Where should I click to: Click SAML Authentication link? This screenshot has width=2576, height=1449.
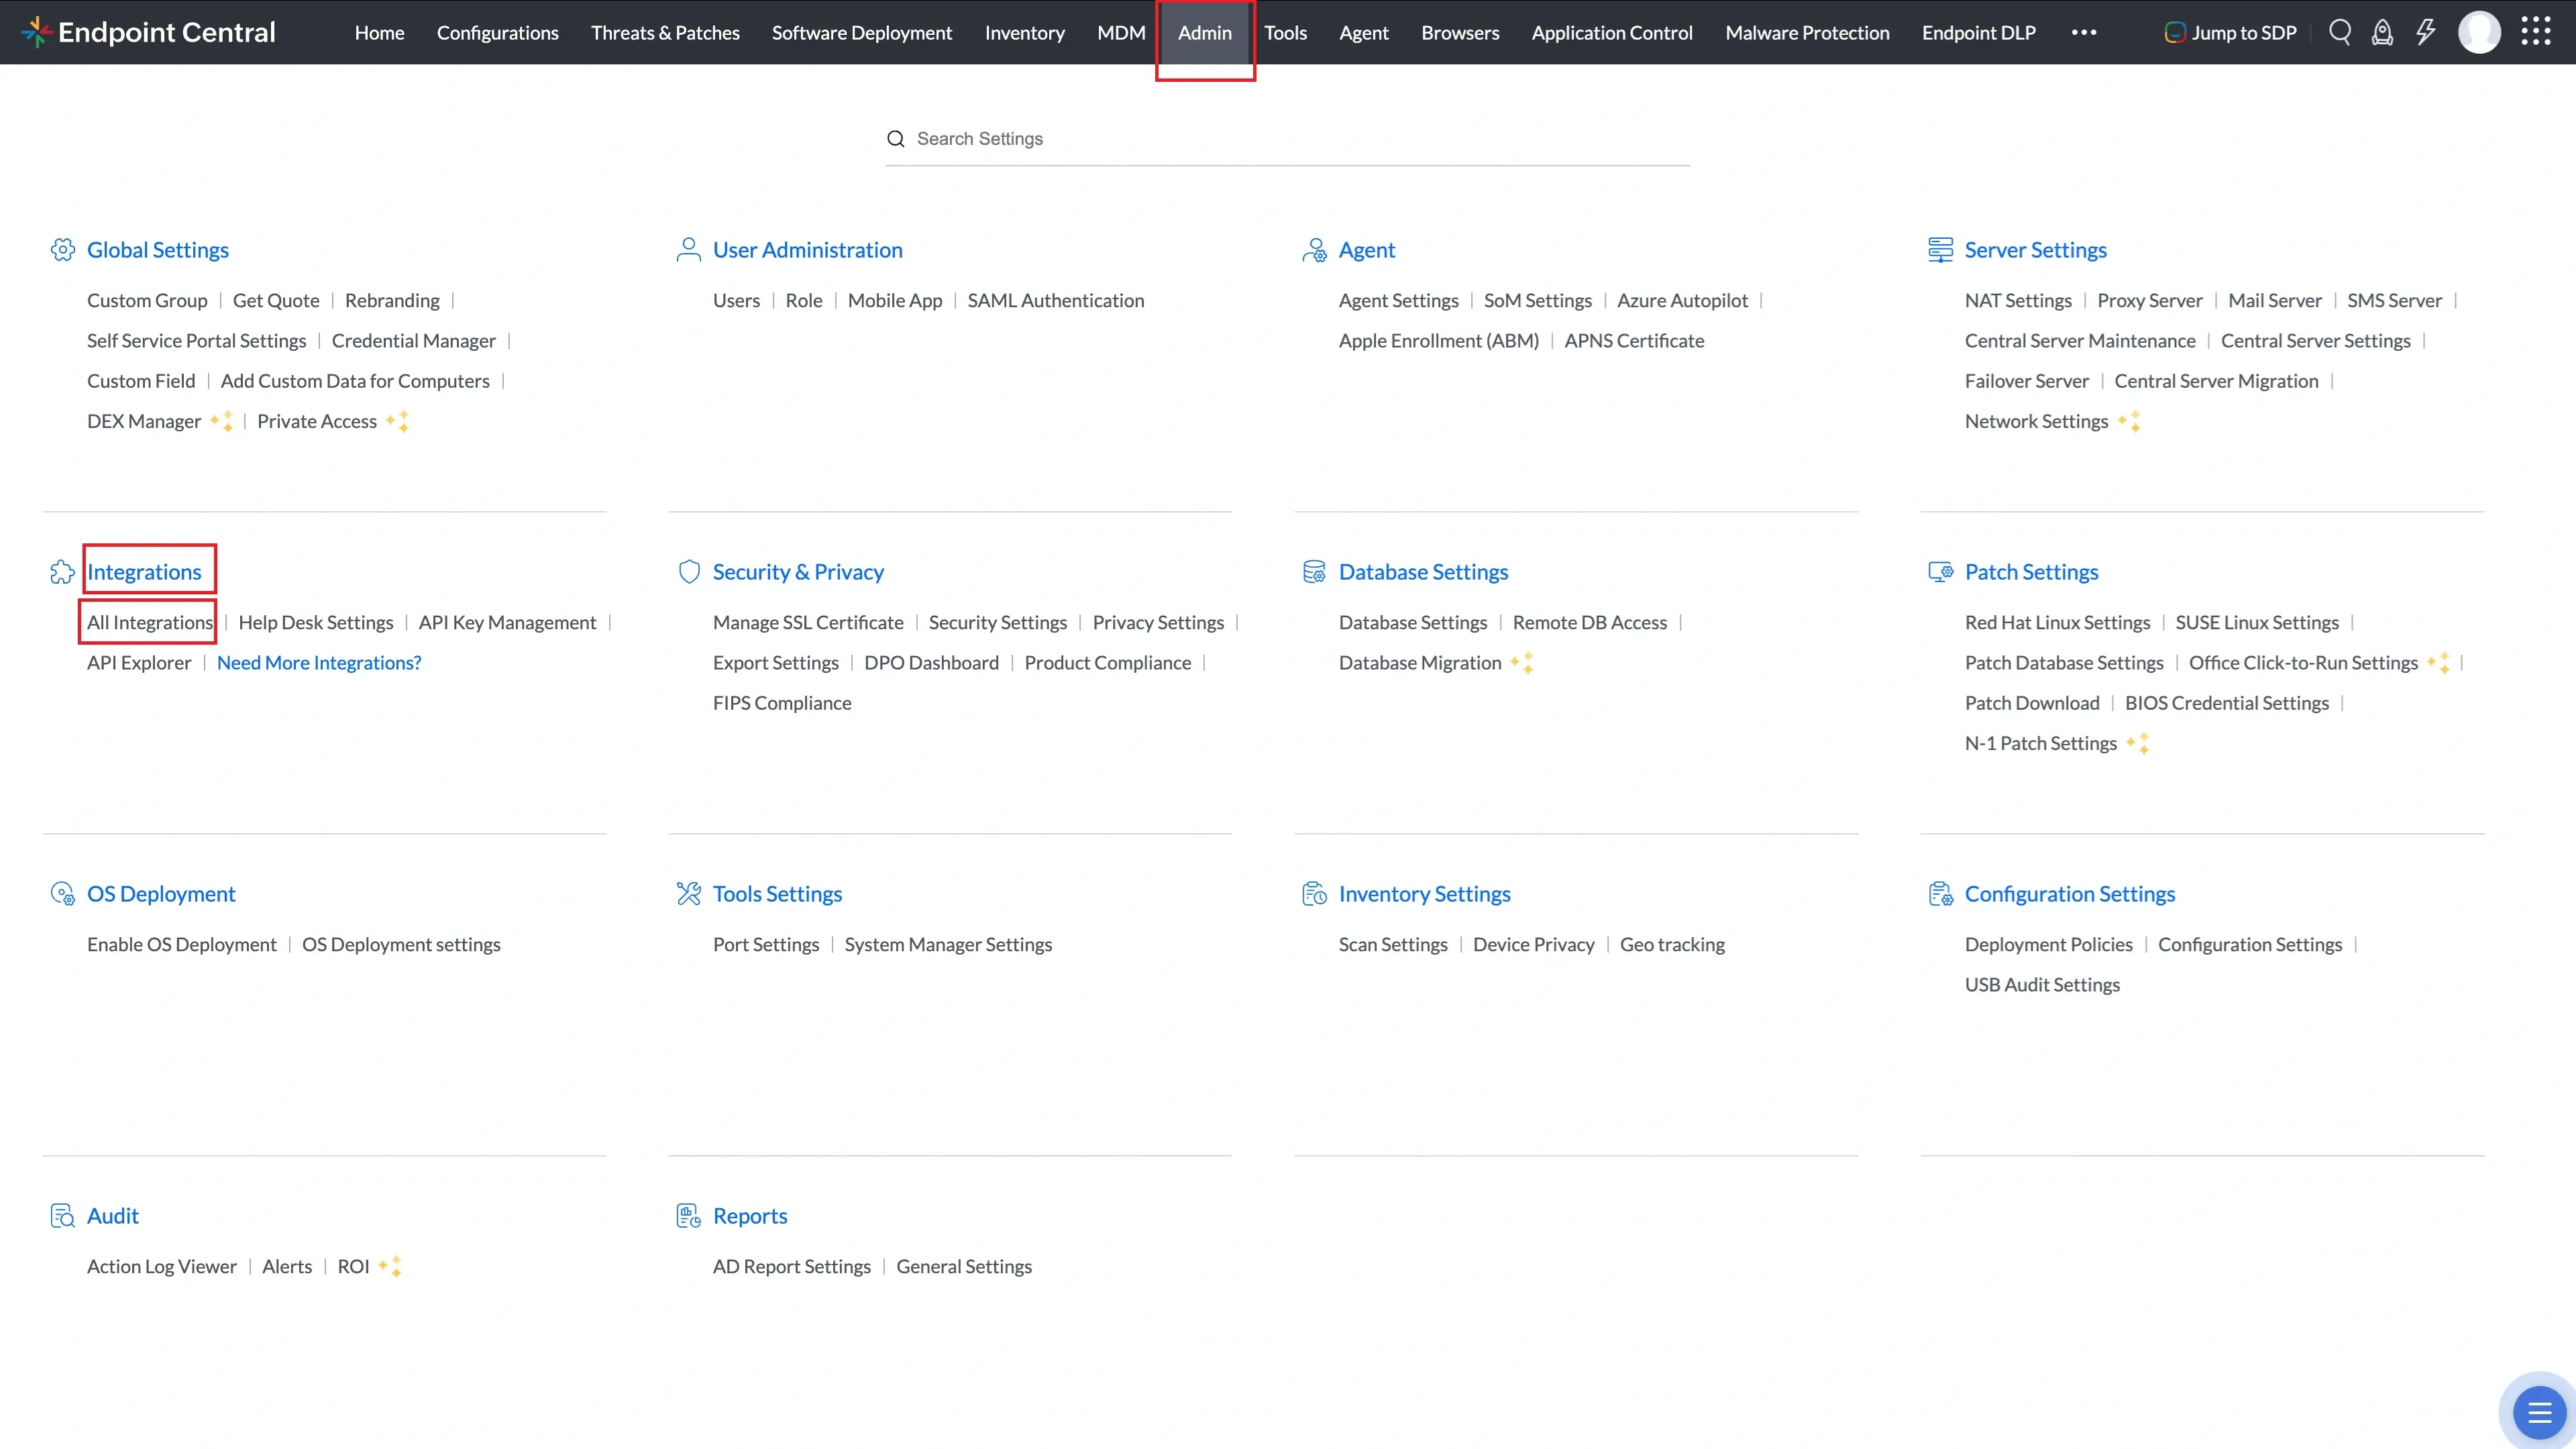[x=1055, y=300]
